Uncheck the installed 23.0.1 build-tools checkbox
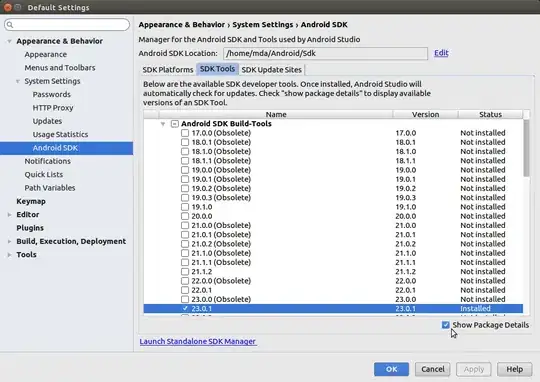This screenshot has height=382, width=540. [x=185, y=308]
